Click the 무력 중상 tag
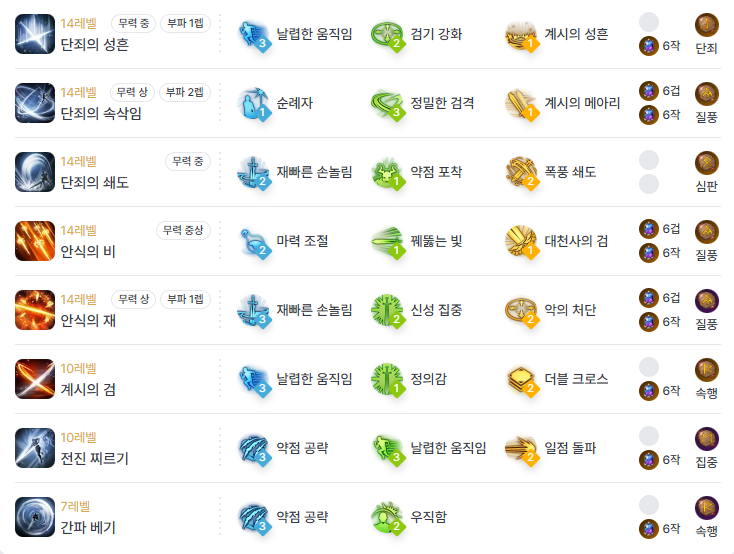734x554 pixels. pos(183,230)
